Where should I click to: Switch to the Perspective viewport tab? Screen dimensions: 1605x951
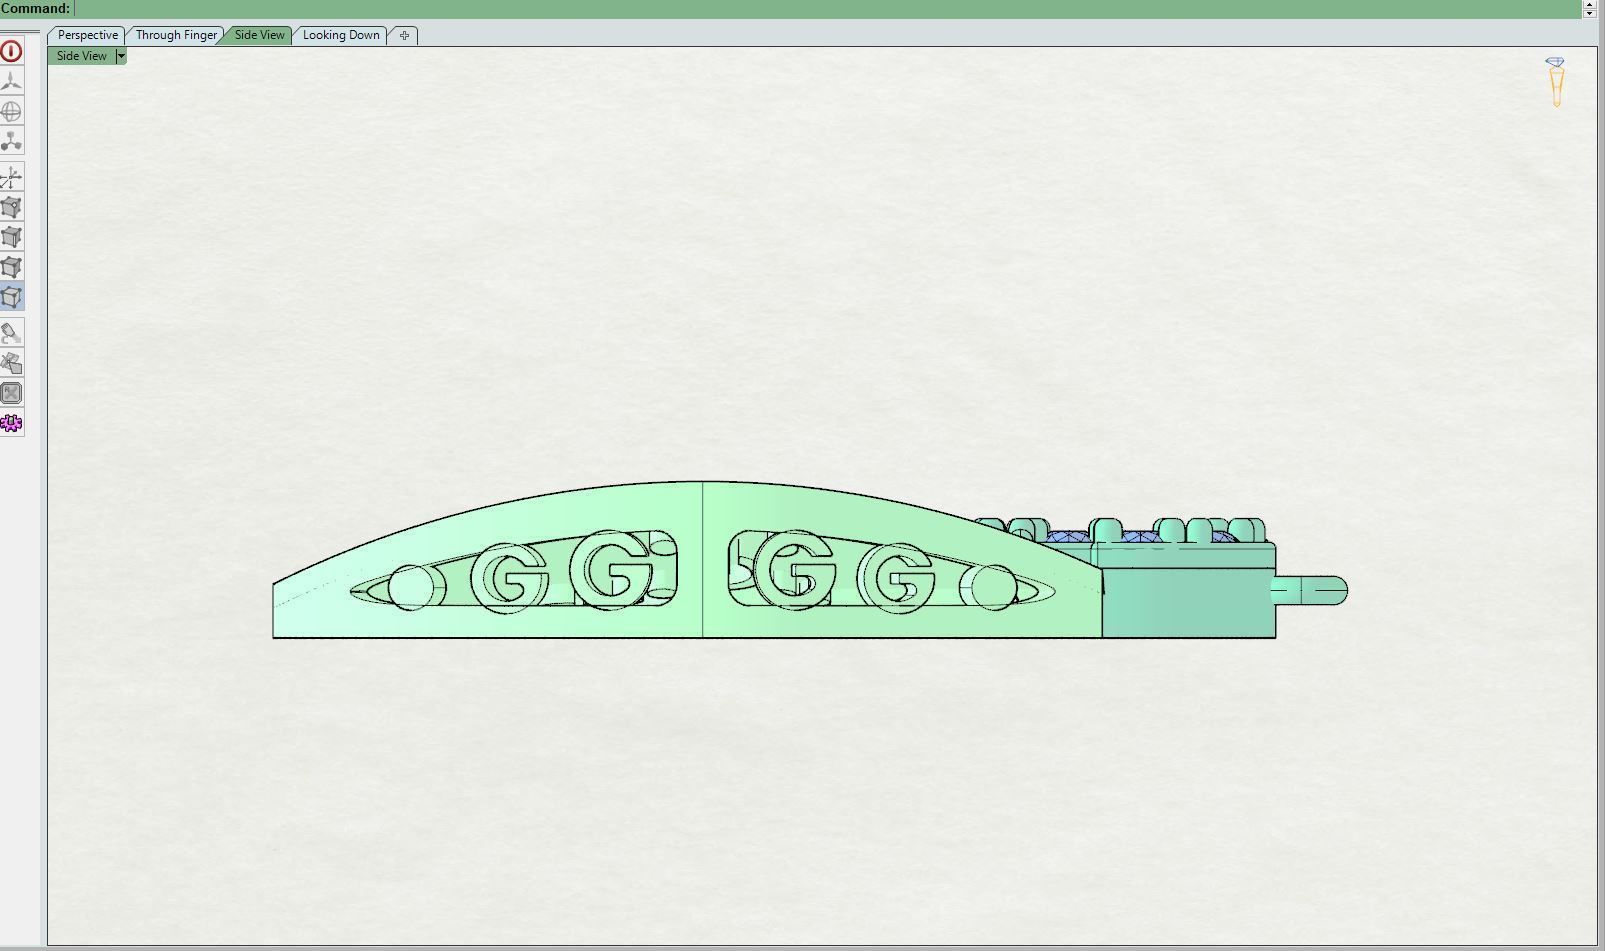click(88, 35)
